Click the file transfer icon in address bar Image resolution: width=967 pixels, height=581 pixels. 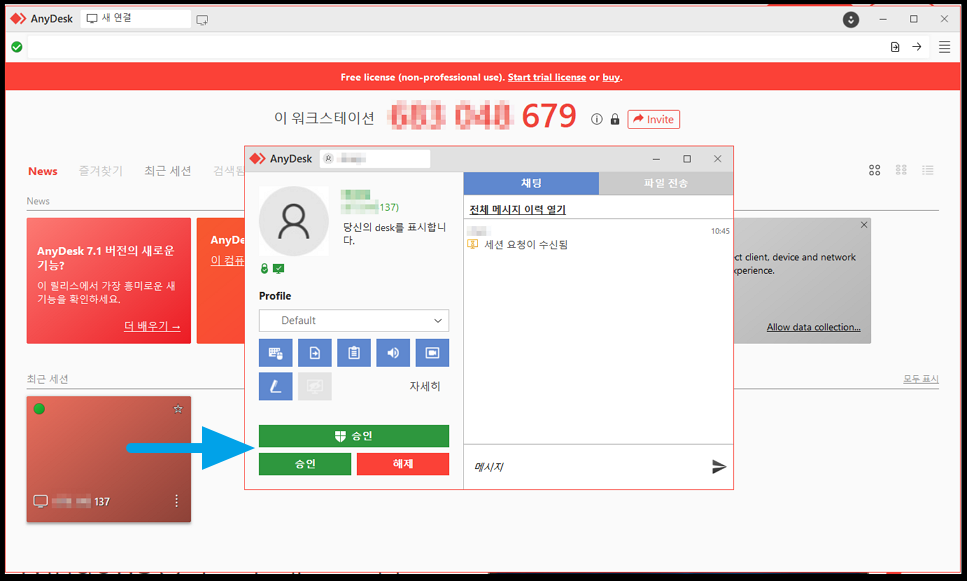tap(895, 47)
